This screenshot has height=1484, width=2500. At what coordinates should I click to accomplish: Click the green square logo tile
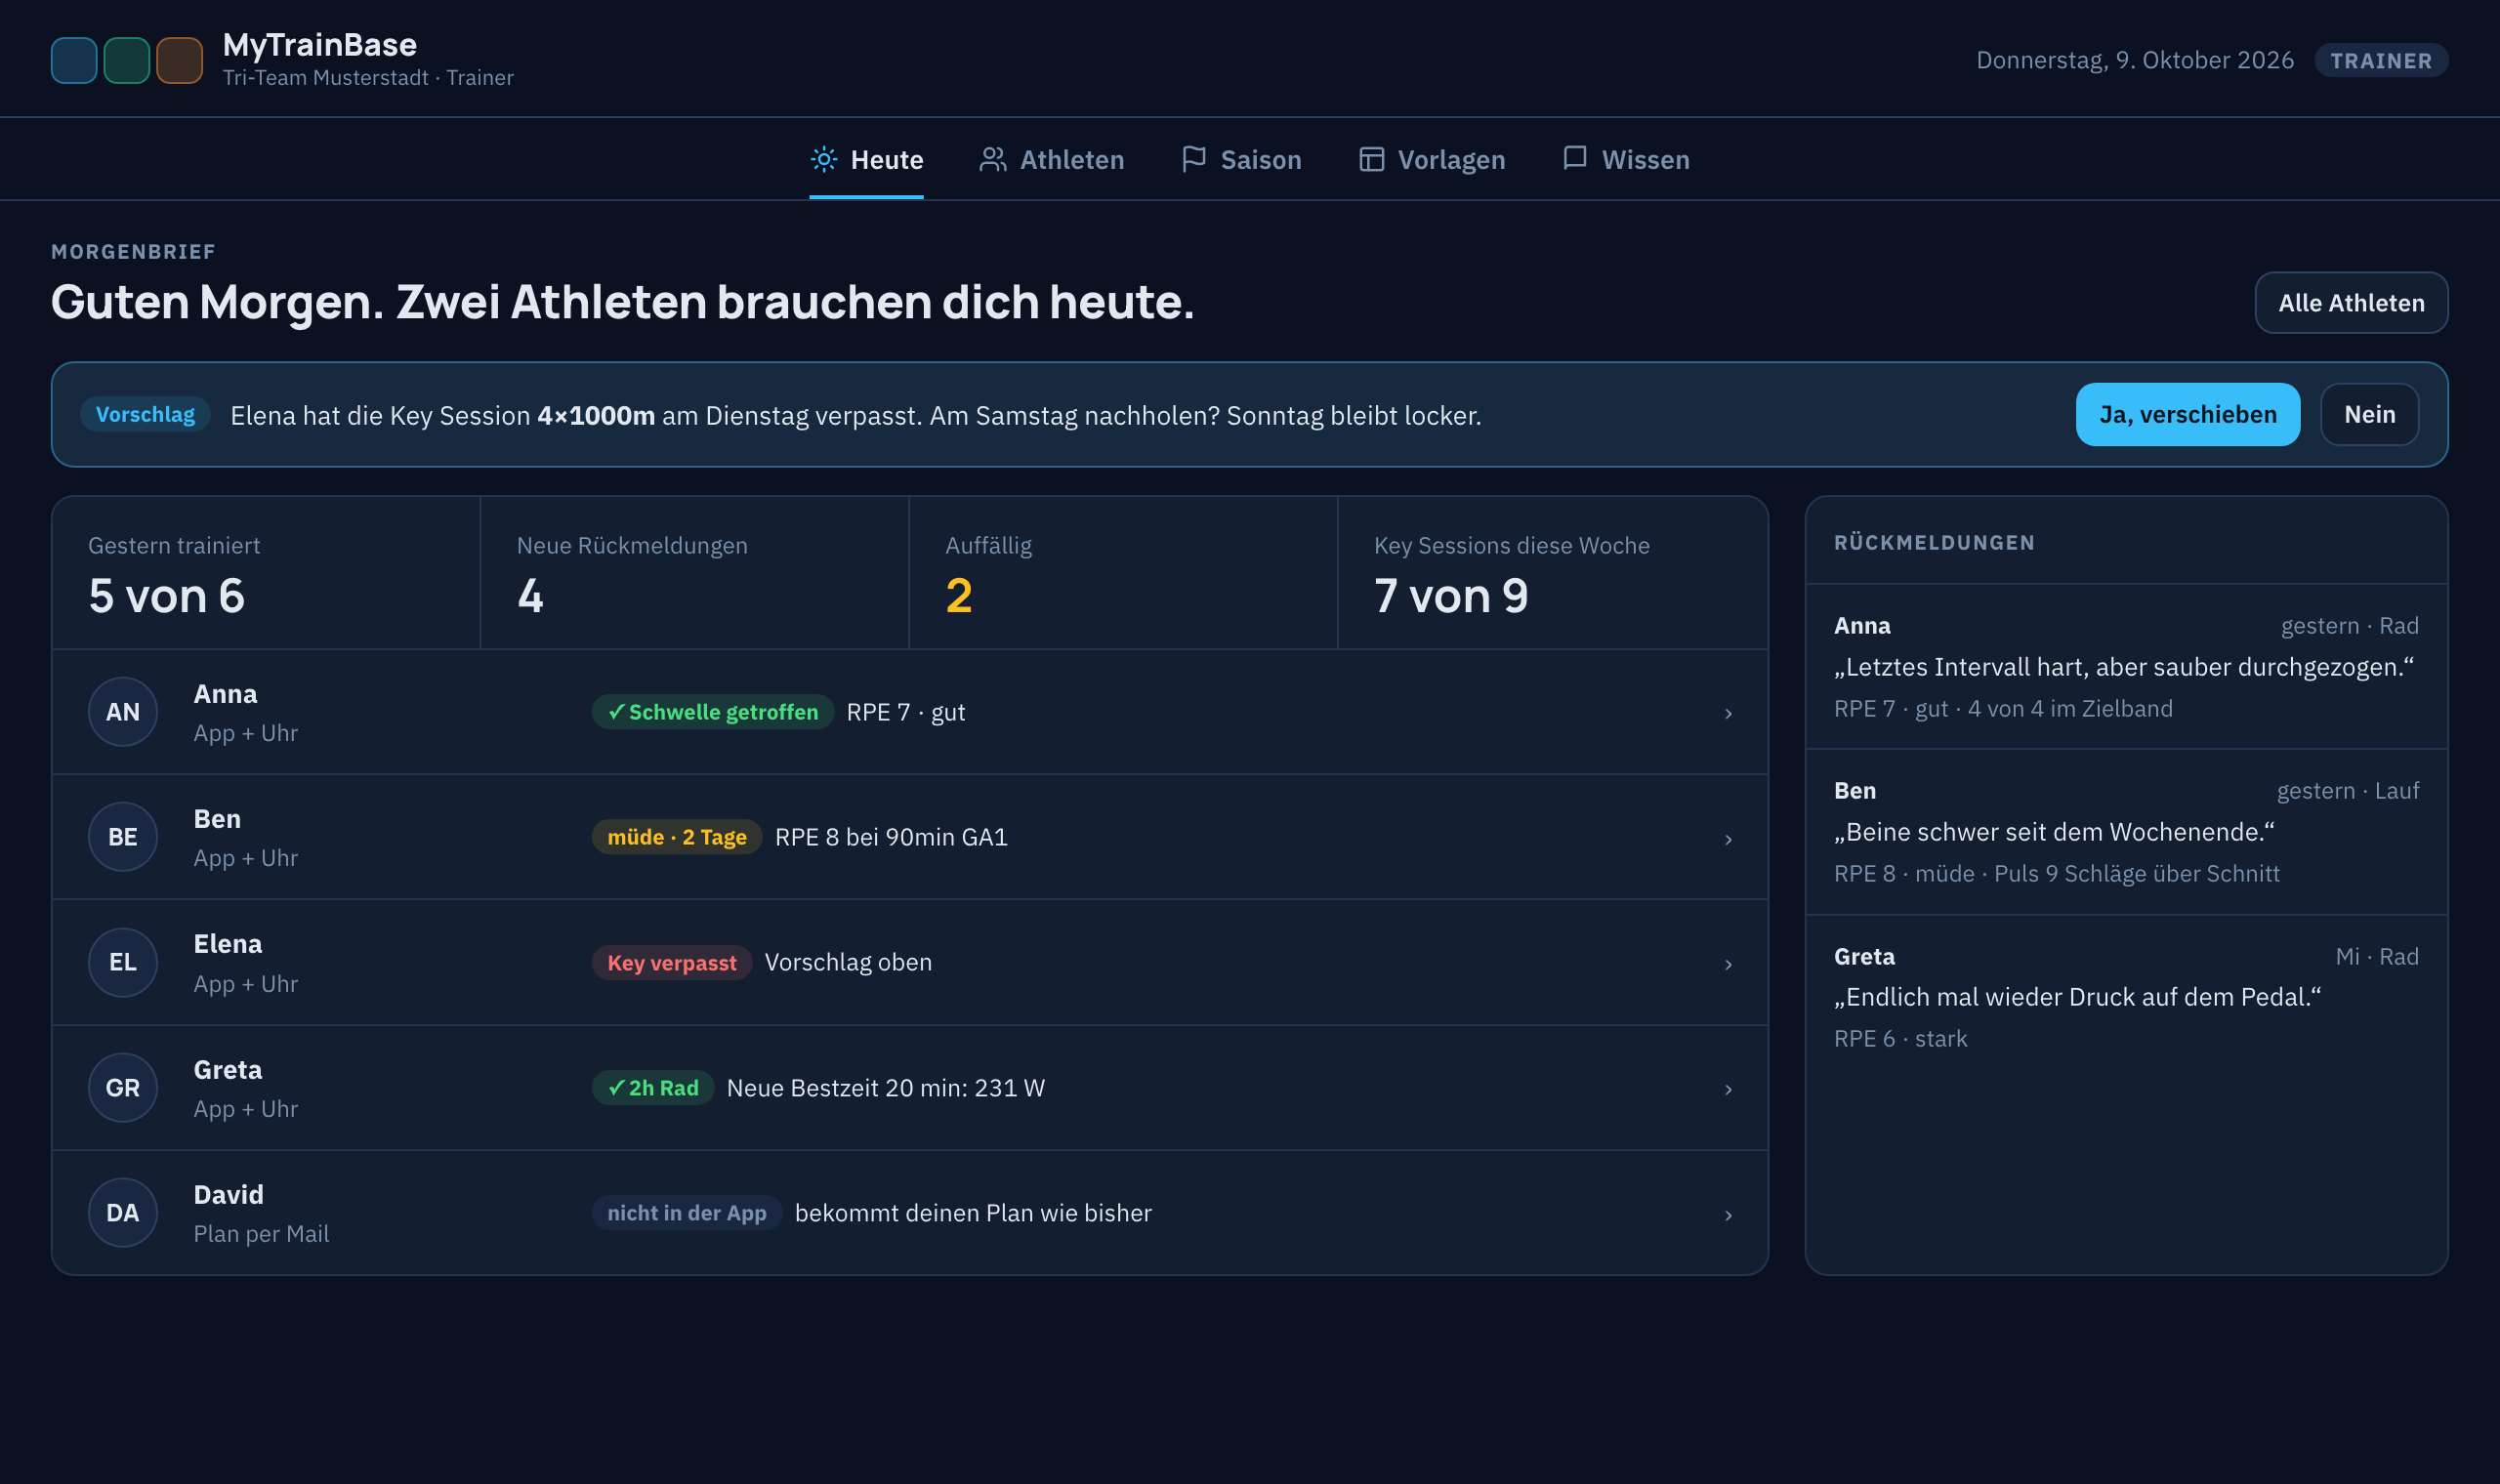point(127,60)
